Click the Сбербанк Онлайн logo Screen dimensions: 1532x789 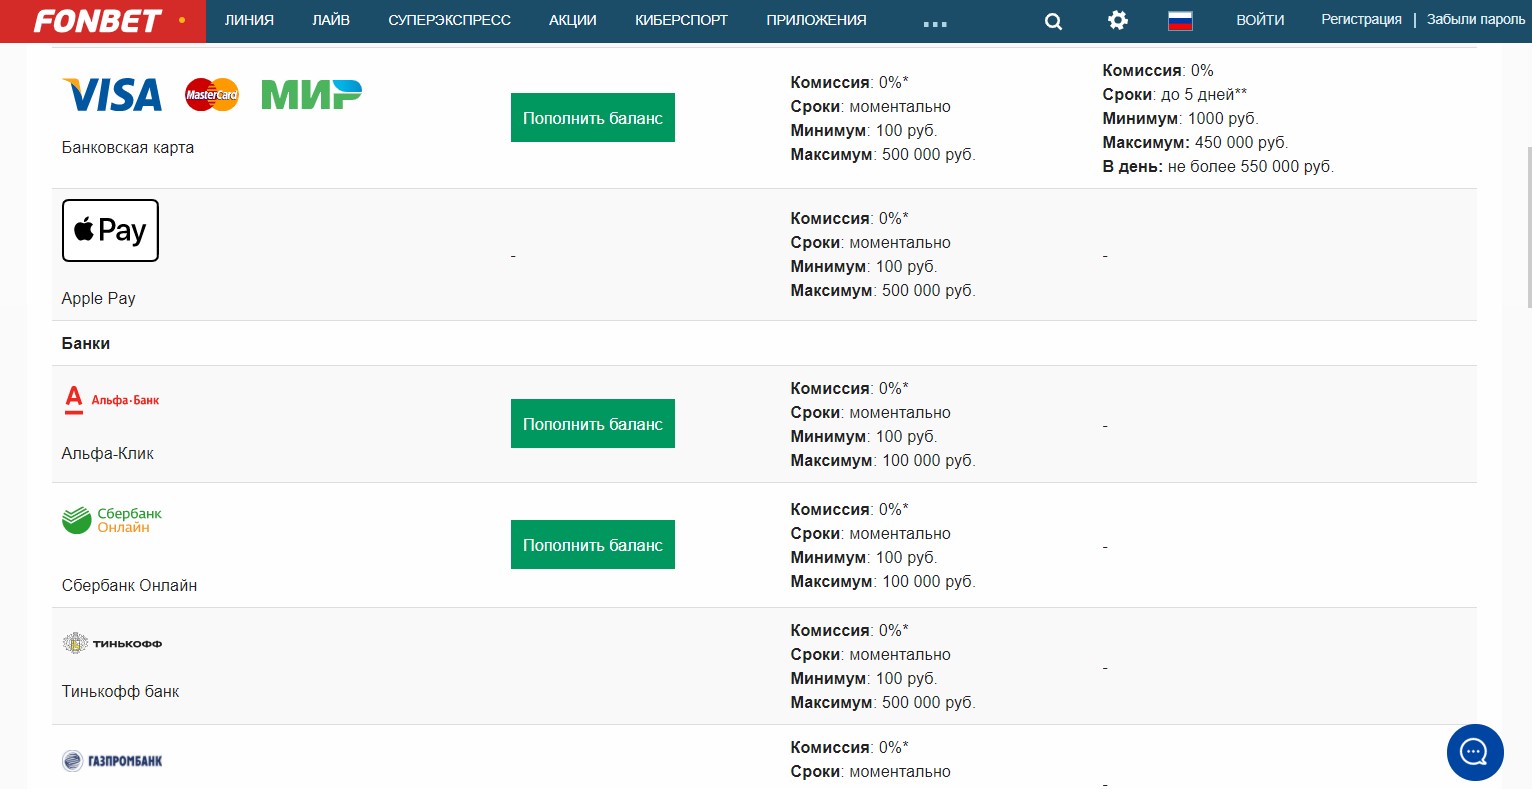[x=112, y=520]
